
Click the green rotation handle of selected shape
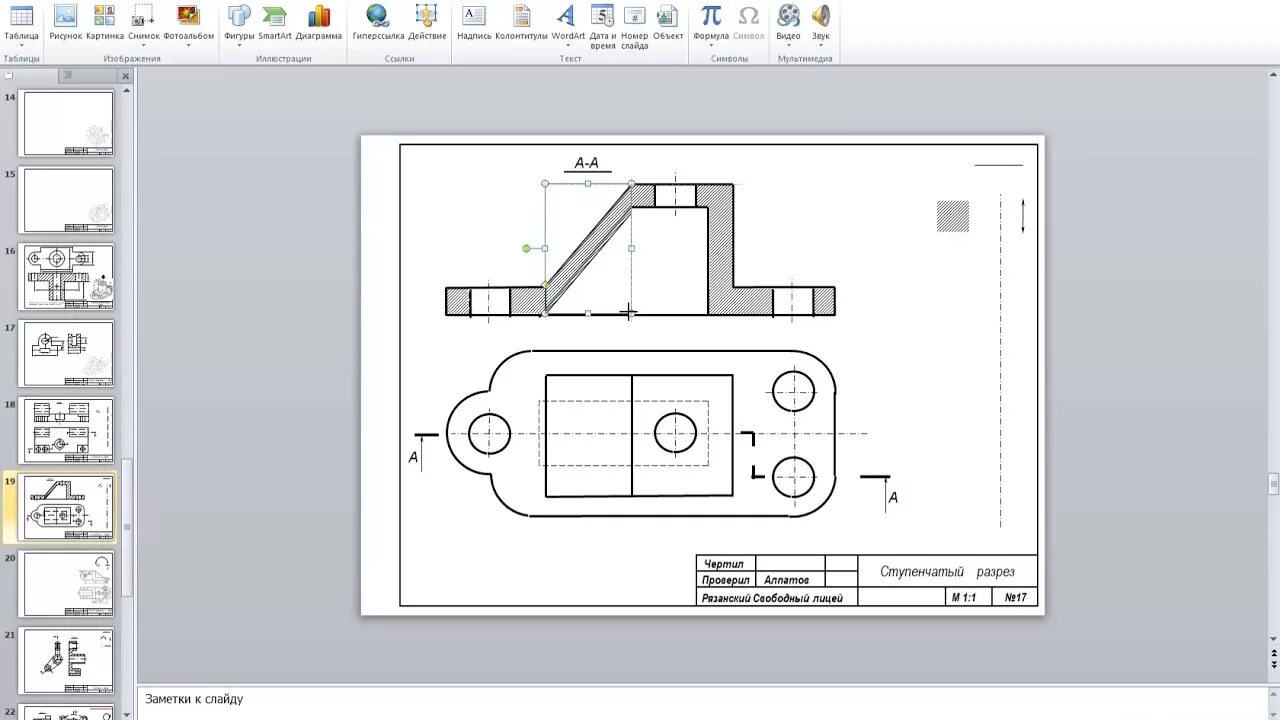[527, 248]
